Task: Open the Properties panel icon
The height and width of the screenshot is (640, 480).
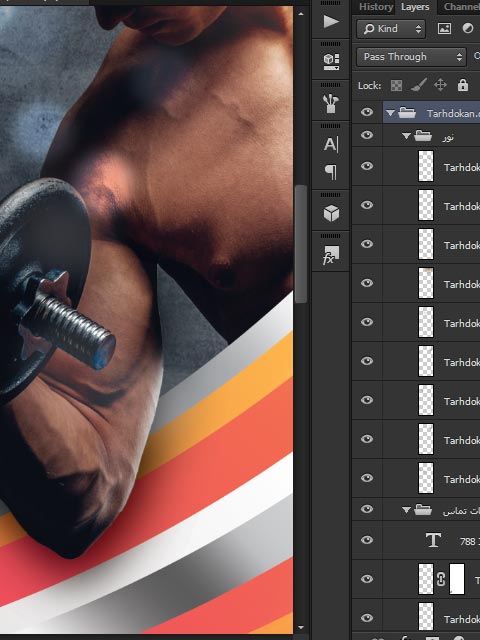Action: (331, 62)
